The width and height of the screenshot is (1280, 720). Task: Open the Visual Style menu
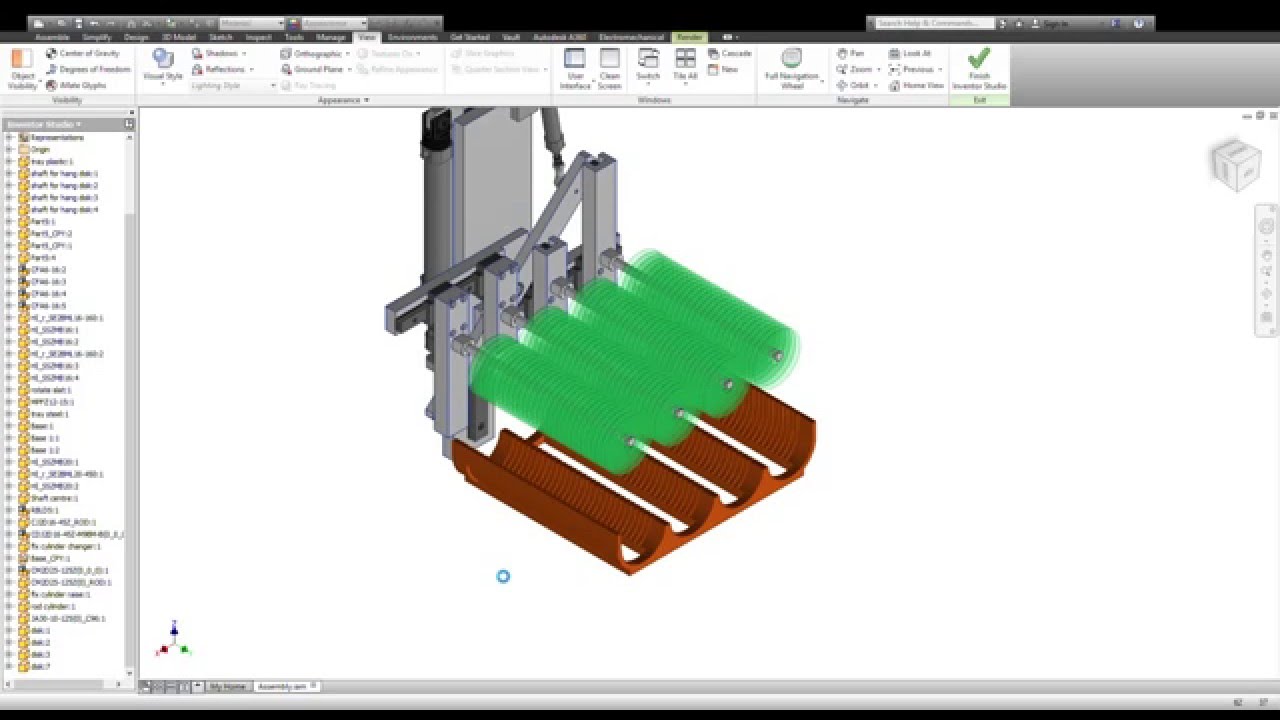[162, 67]
